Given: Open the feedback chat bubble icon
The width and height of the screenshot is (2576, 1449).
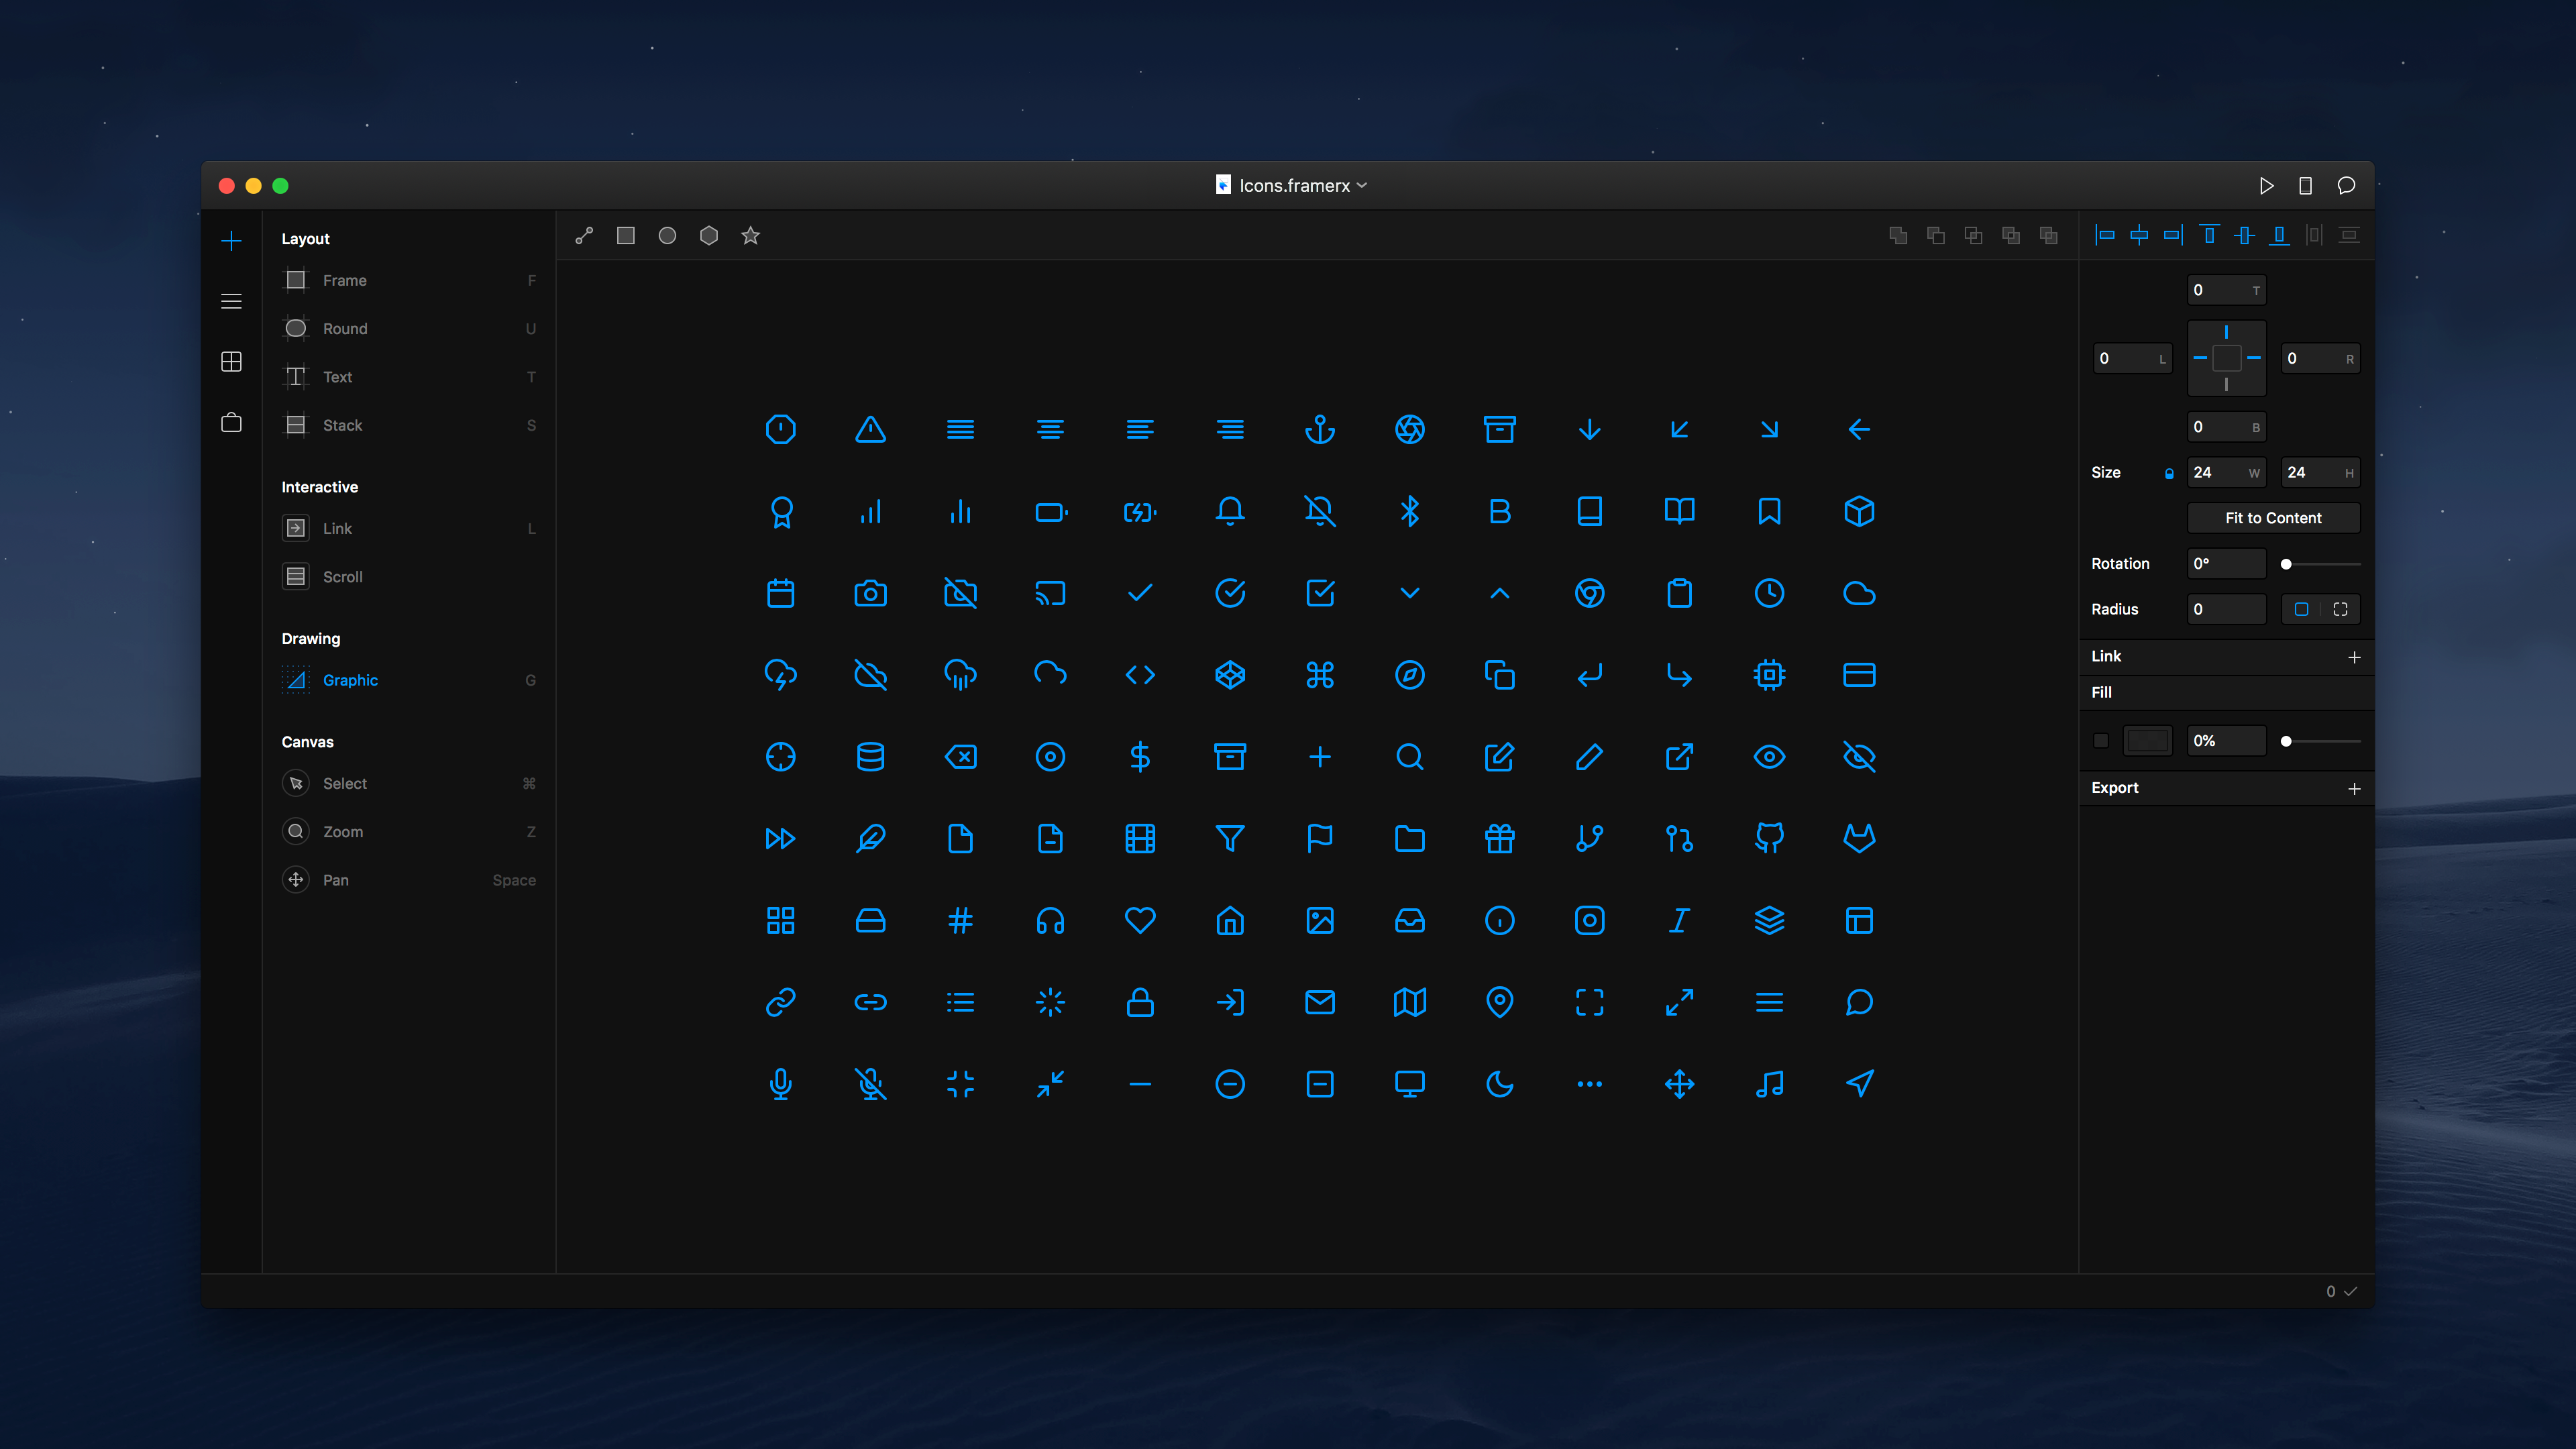Looking at the screenshot, I should click(2346, 186).
